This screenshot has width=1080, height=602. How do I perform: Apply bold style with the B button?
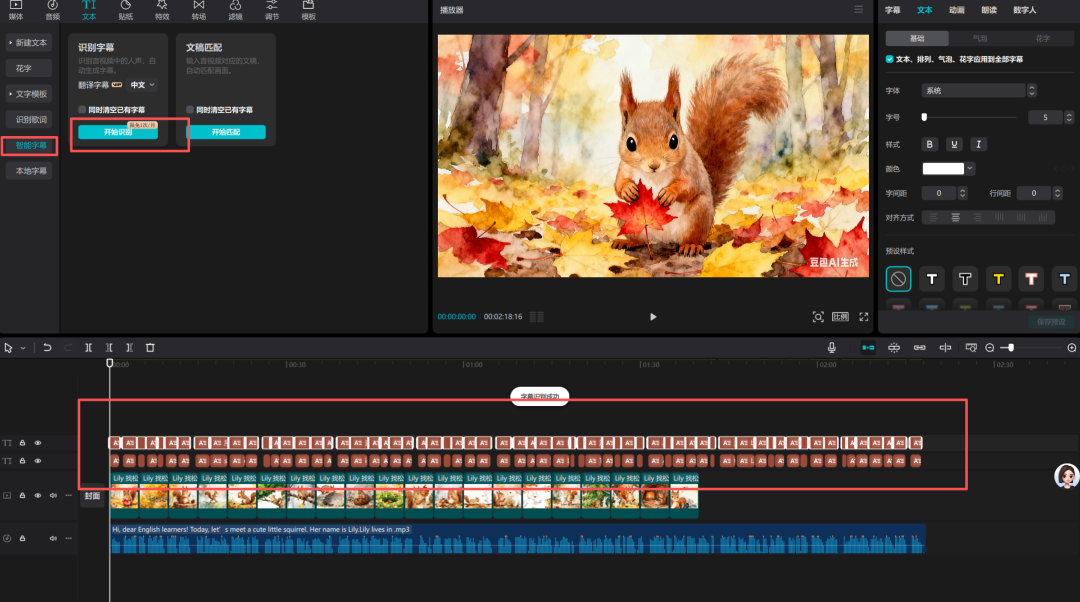coord(931,144)
